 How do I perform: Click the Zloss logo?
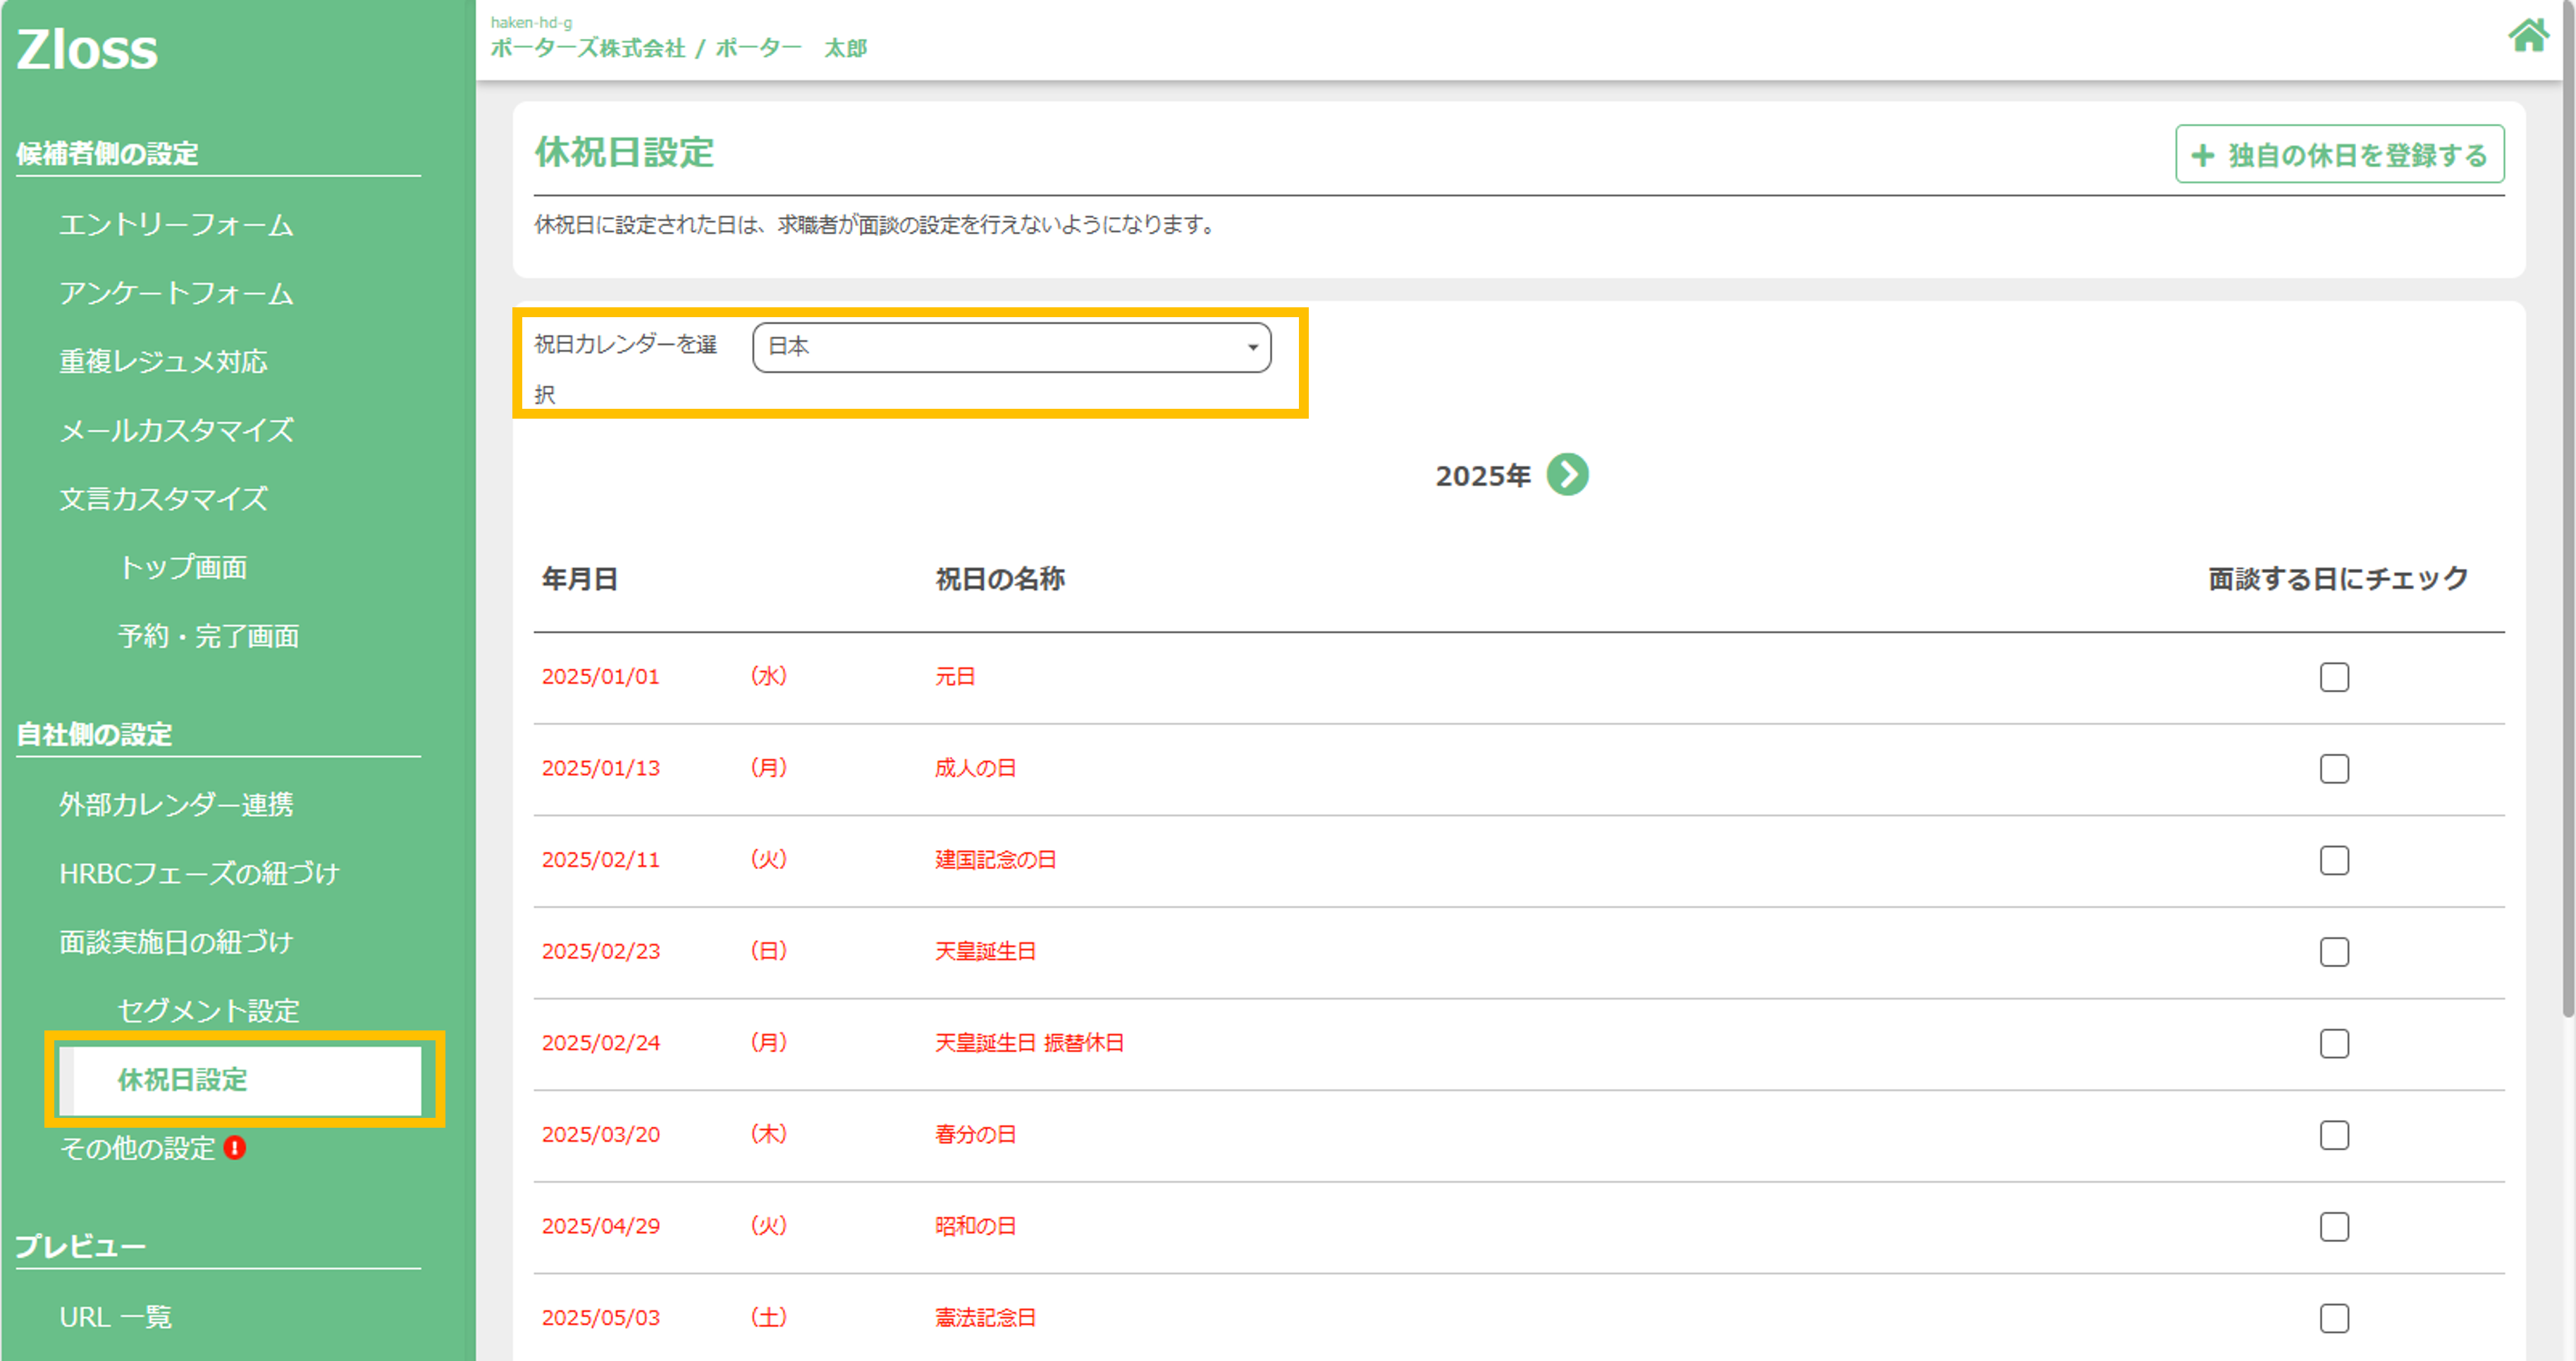87,49
